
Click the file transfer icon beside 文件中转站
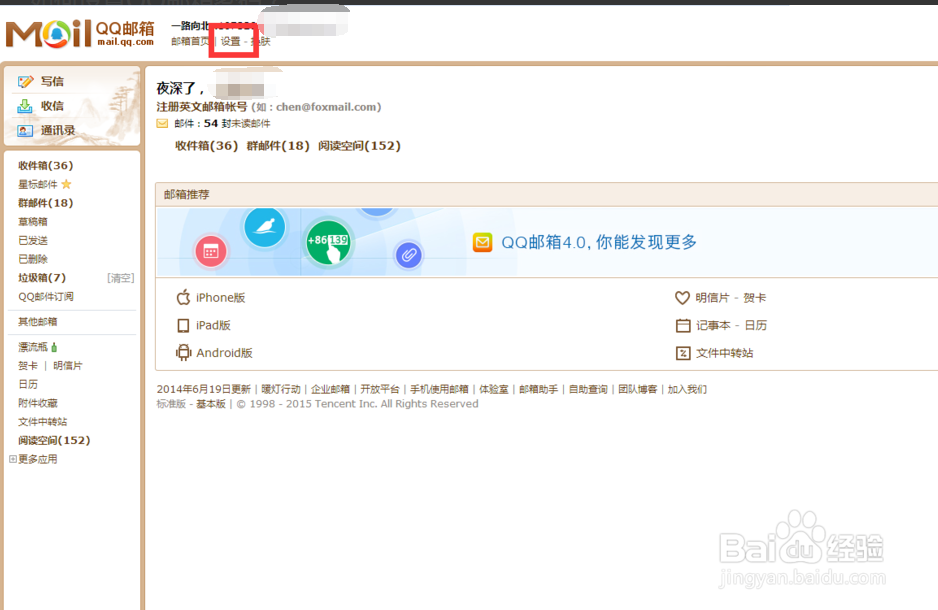[x=683, y=353]
